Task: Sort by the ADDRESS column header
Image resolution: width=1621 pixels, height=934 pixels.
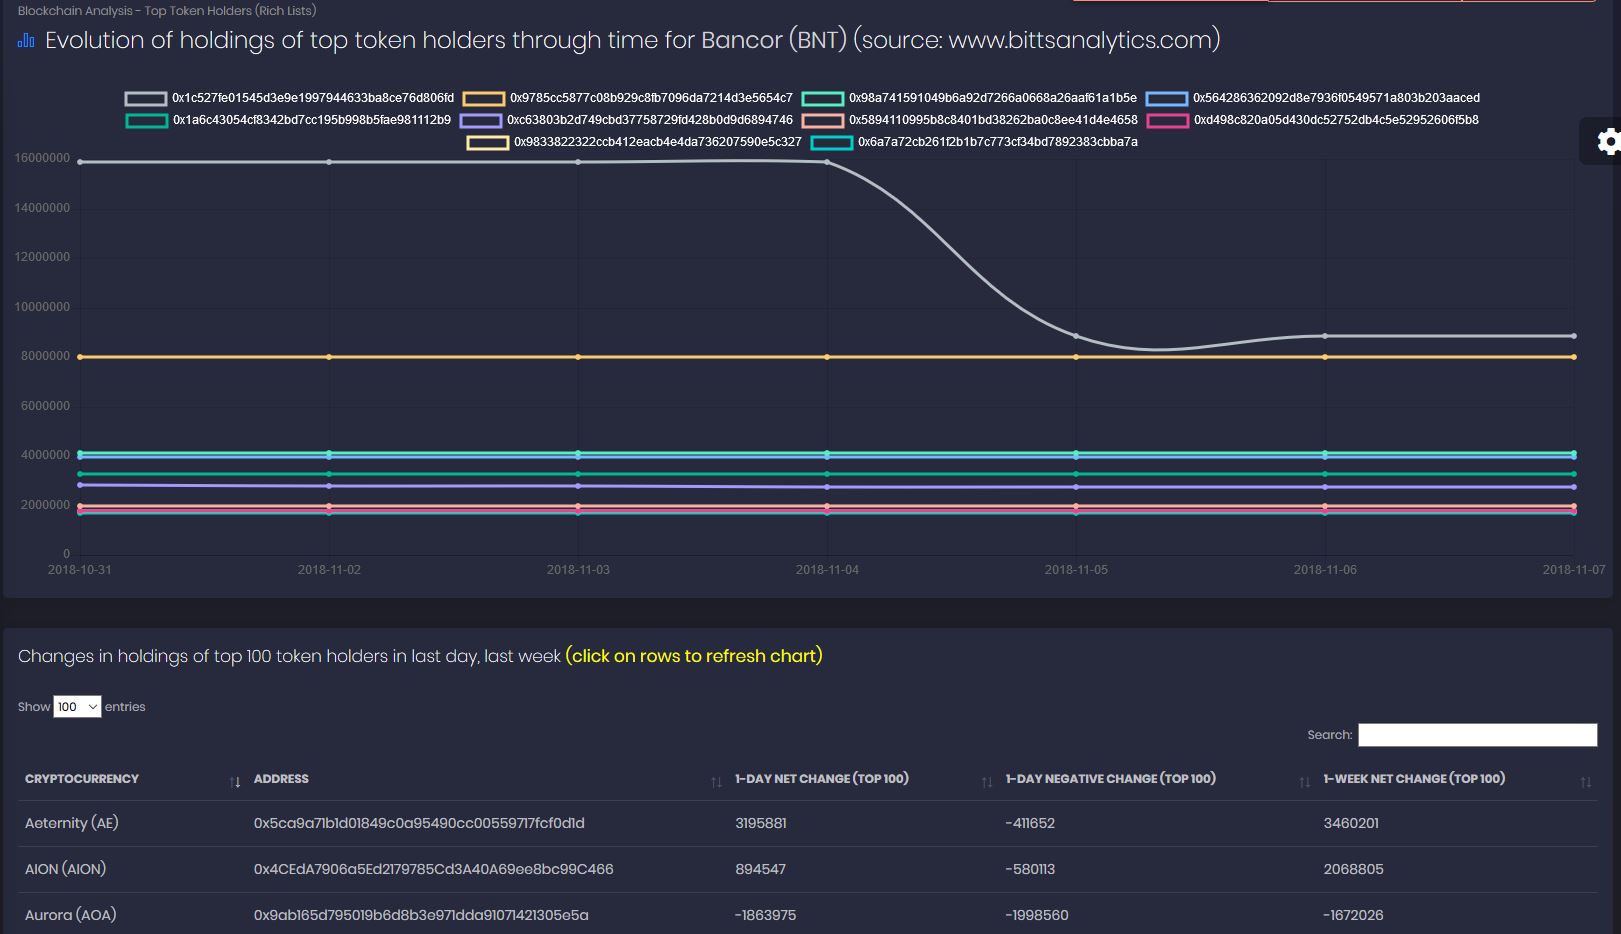Action: coord(281,779)
